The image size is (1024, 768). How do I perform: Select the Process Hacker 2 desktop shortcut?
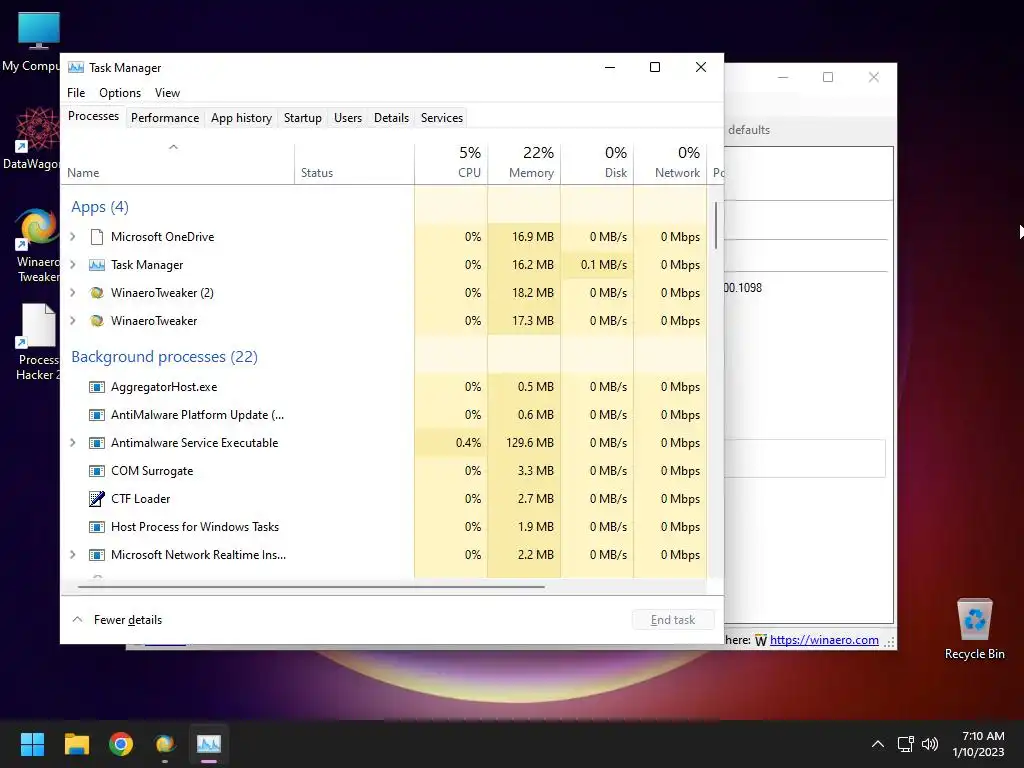tap(36, 342)
